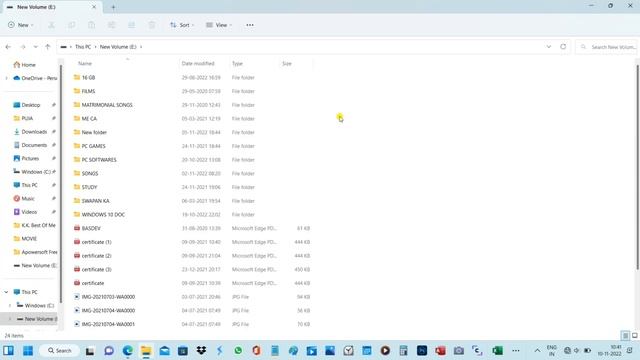Click New Volume (E:) in the breadcrumb
Image resolution: width=640 pixels, height=360 pixels.
click(118, 47)
